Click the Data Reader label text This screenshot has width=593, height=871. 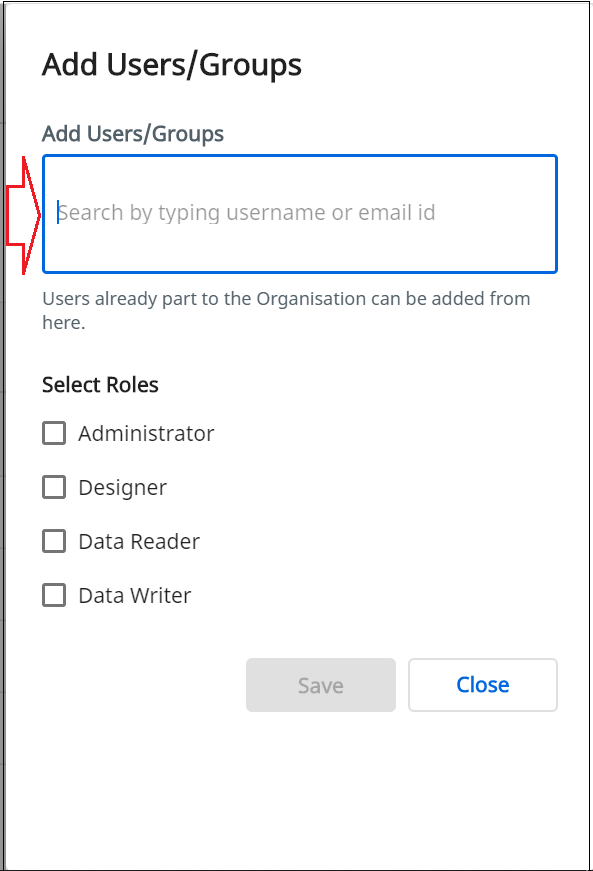click(139, 542)
